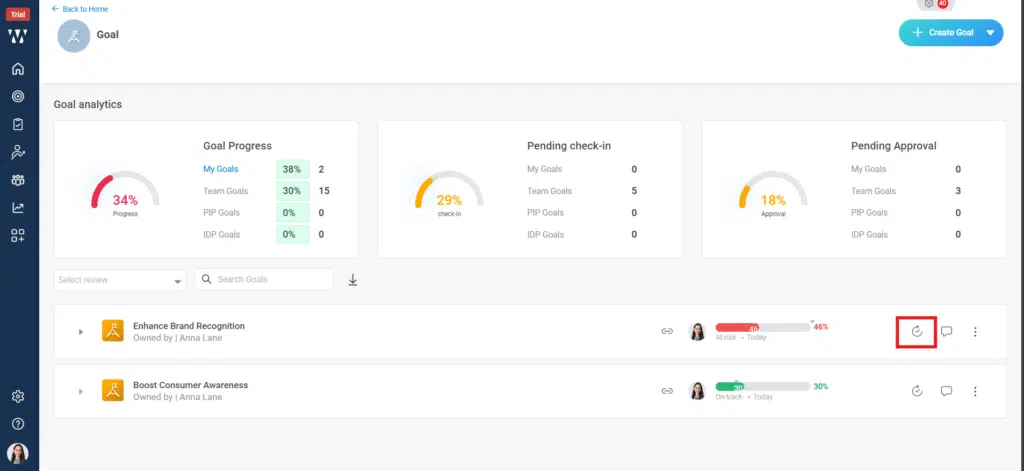
Task: Expand the Boost Consumer Awareness goal row
Action: click(x=81, y=391)
